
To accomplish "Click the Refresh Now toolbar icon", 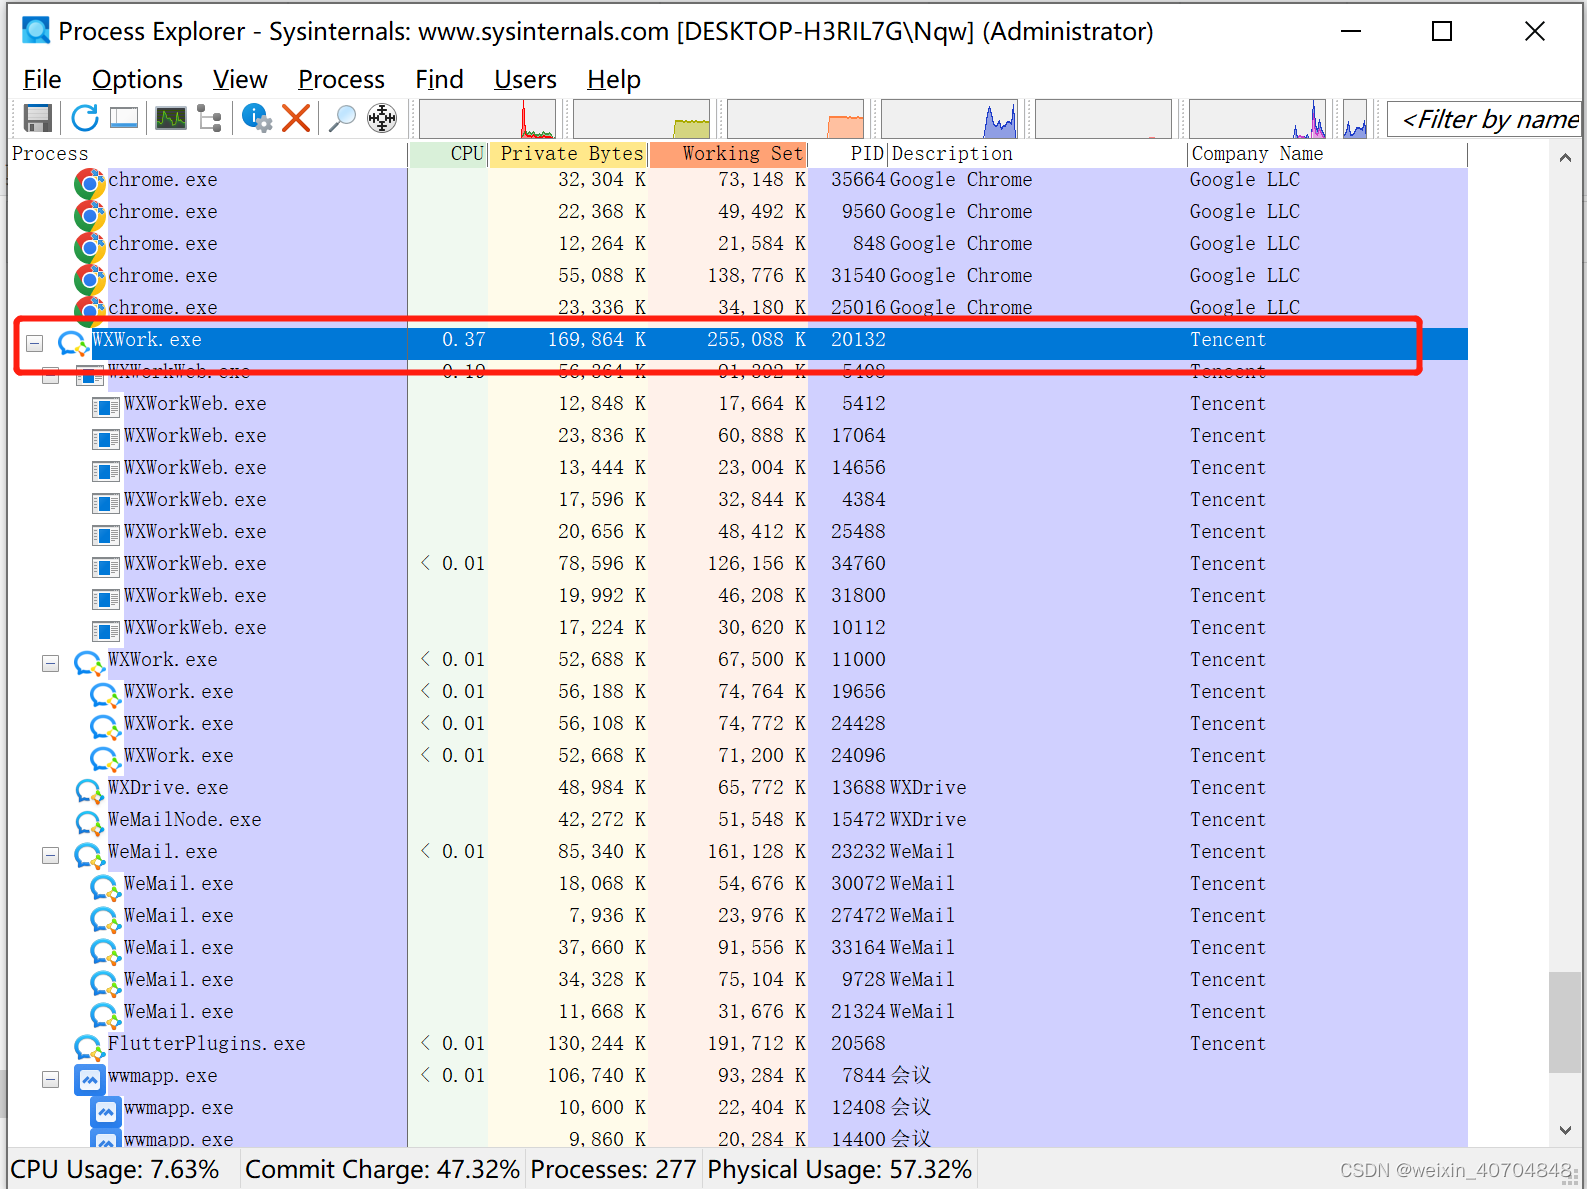I will pyautogui.click(x=84, y=118).
